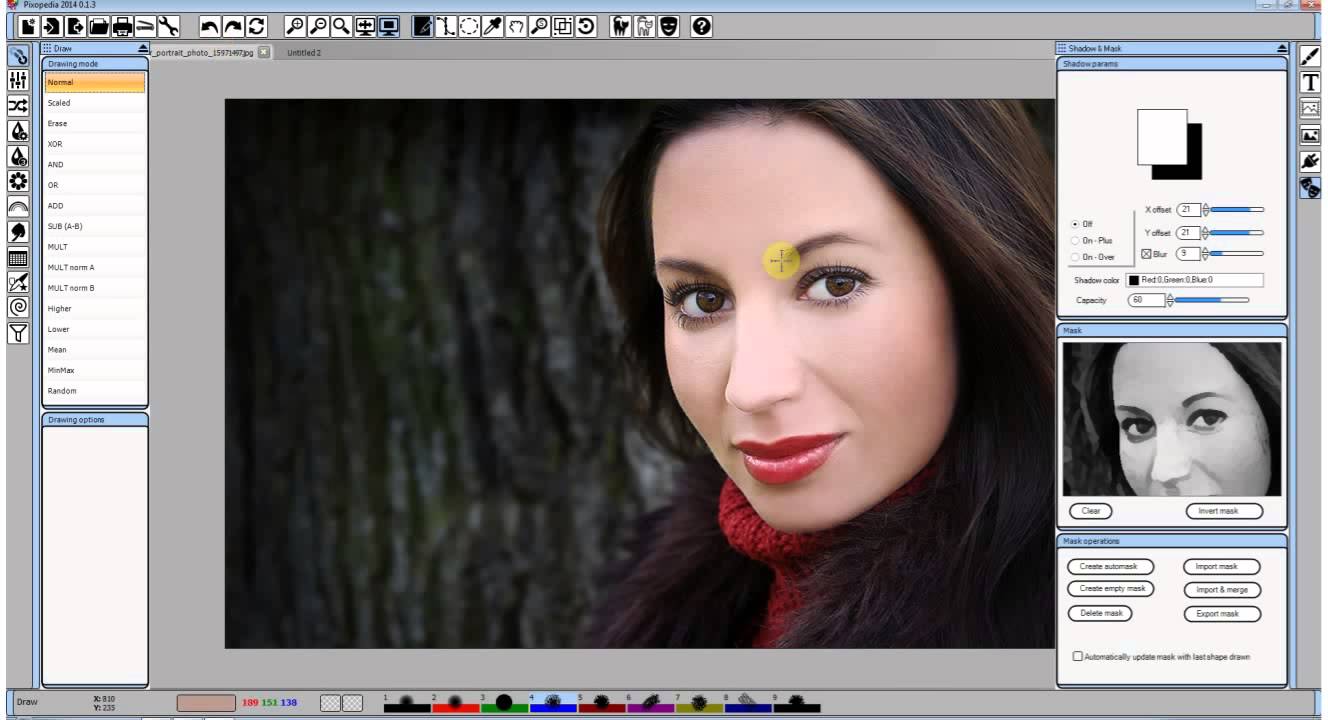Viewport: 1328px width, 720px height.
Task: Click the grid table icon in left sidebar
Action: (18, 257)
